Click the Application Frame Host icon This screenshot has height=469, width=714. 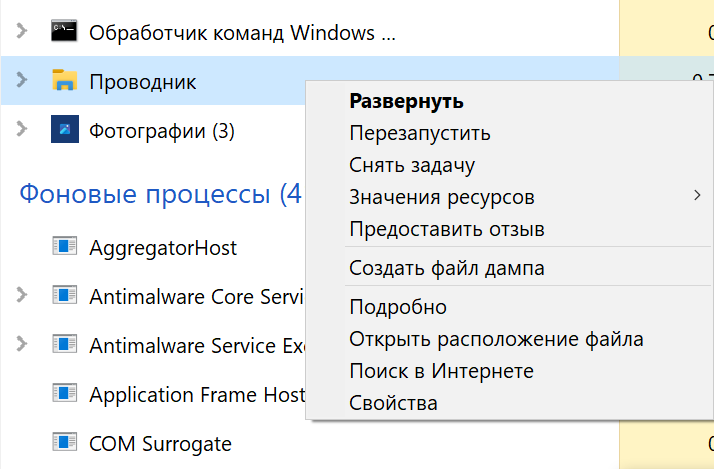point(65,394)
